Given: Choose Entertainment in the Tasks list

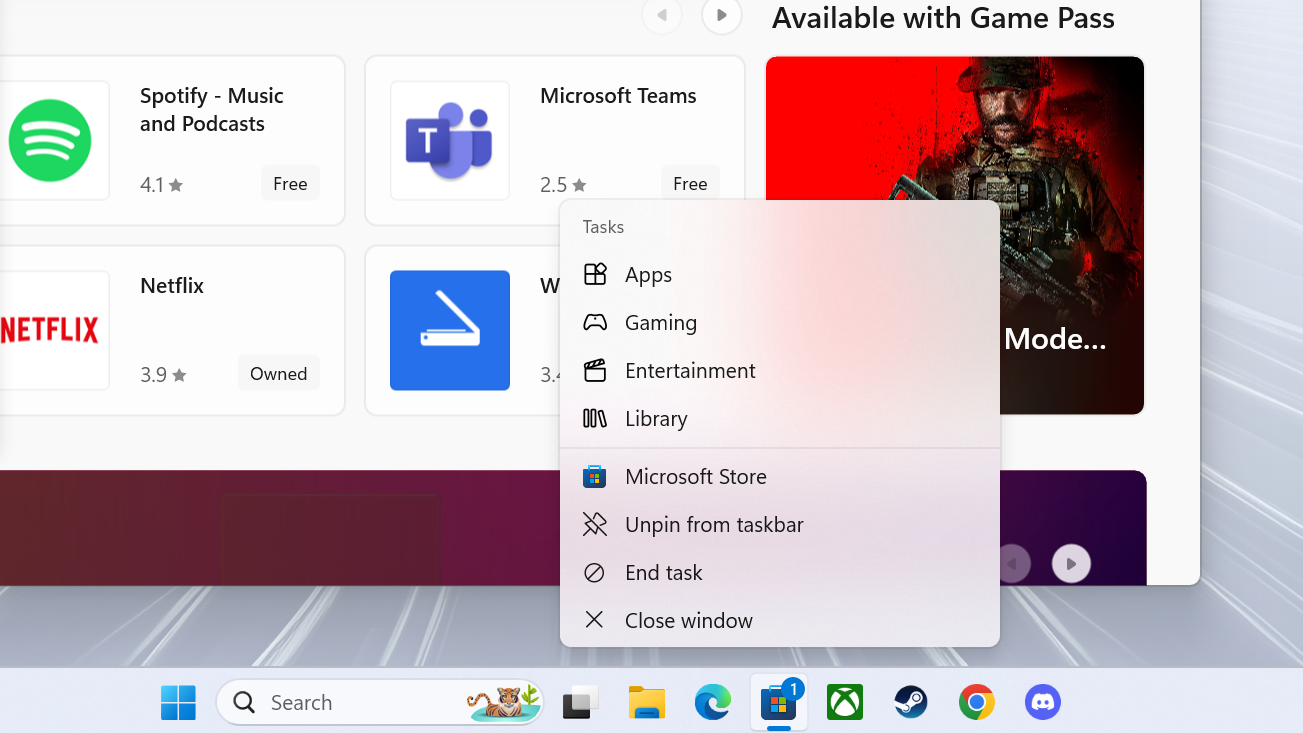Looking at the screenshot, I should coord(690,370).
